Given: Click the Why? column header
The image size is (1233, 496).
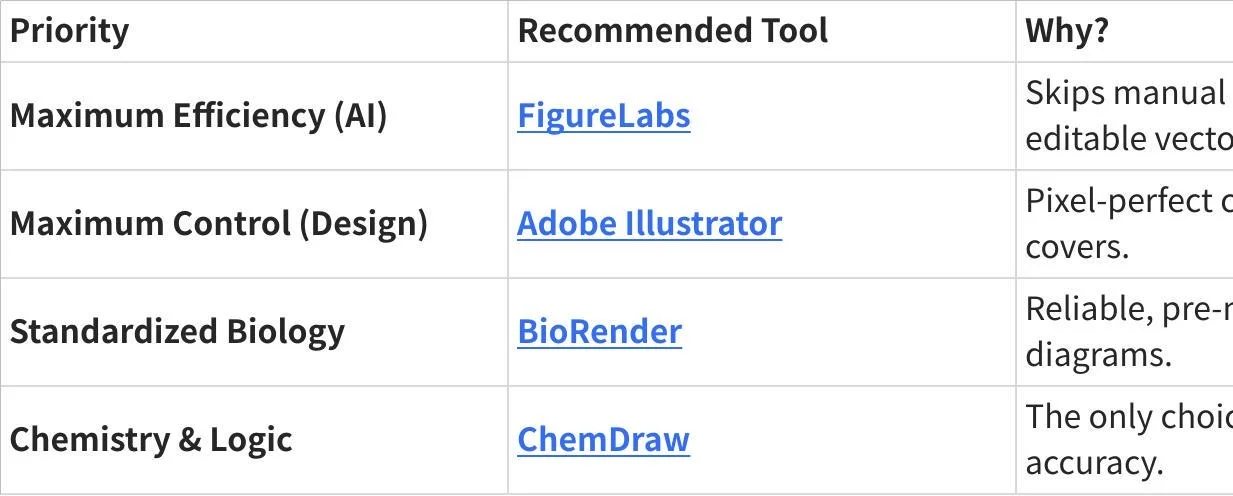Looking at the screenshot, I should pyautogui.click(x=1067, y=31).
